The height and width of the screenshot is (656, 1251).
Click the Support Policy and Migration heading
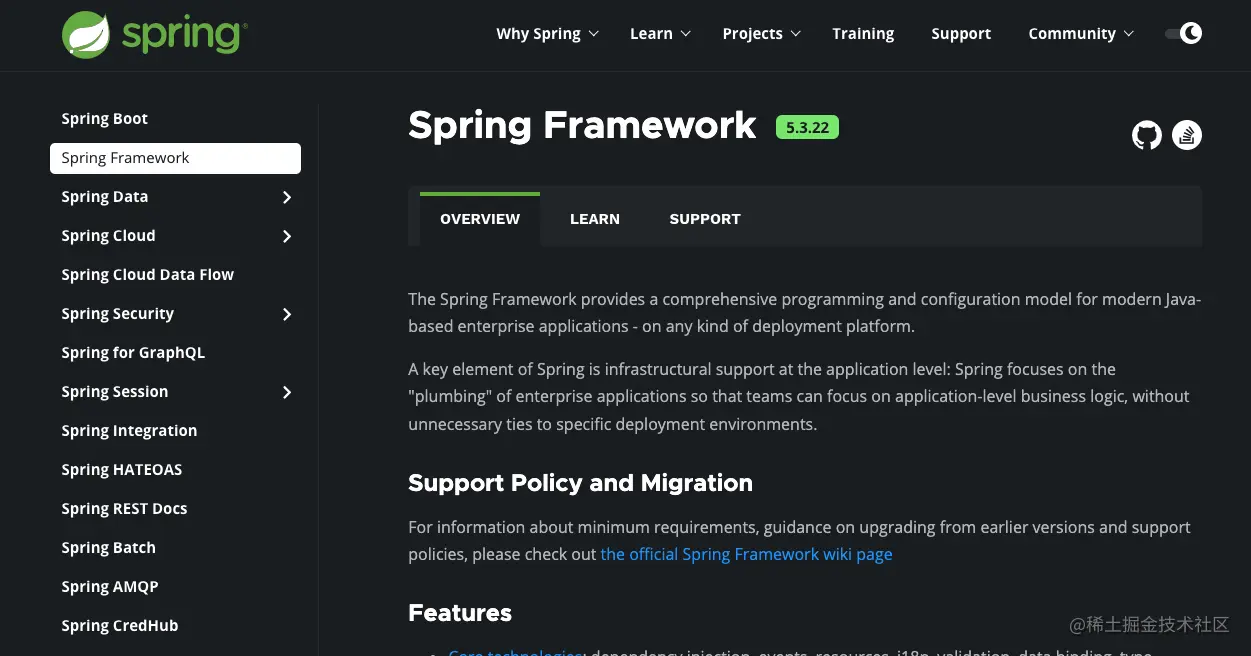580,483
